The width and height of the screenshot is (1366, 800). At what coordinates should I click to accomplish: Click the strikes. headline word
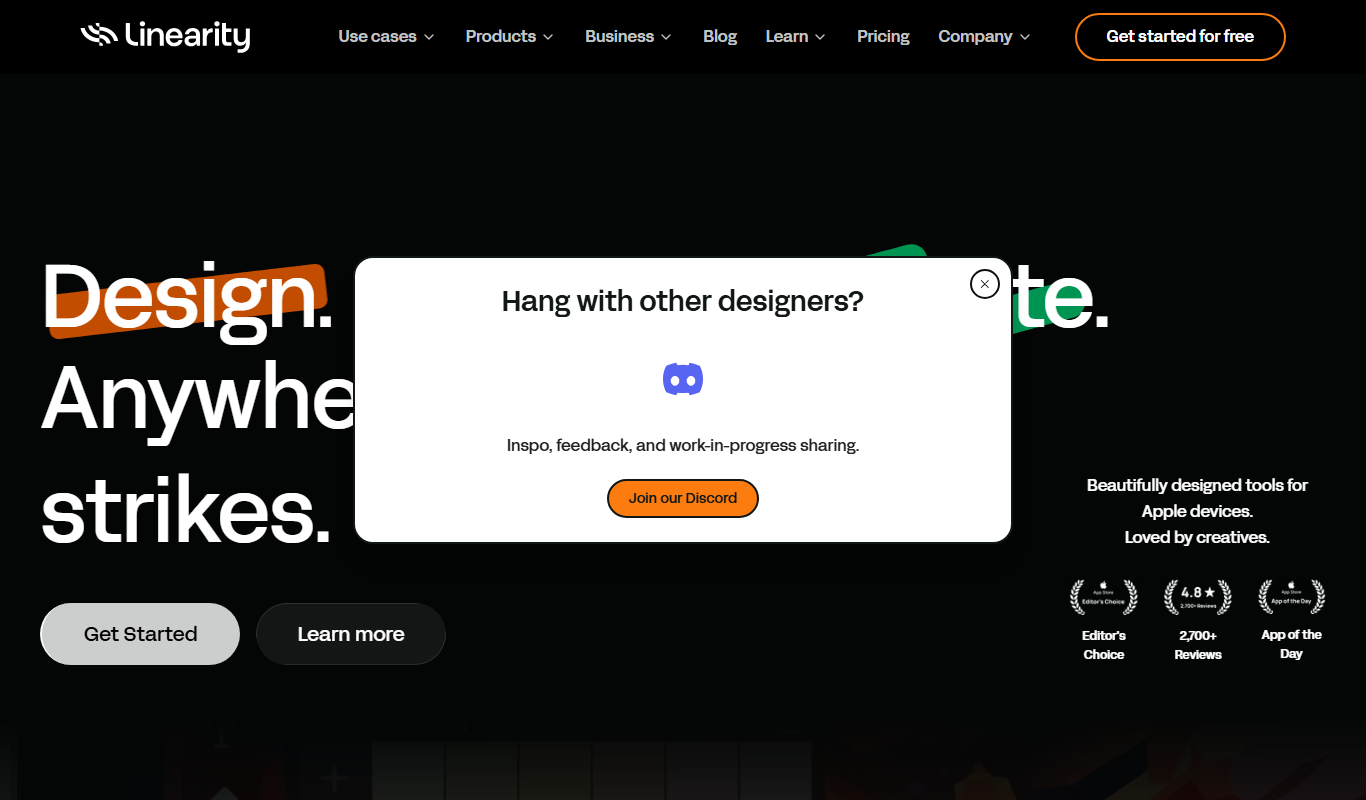point(186,509)
